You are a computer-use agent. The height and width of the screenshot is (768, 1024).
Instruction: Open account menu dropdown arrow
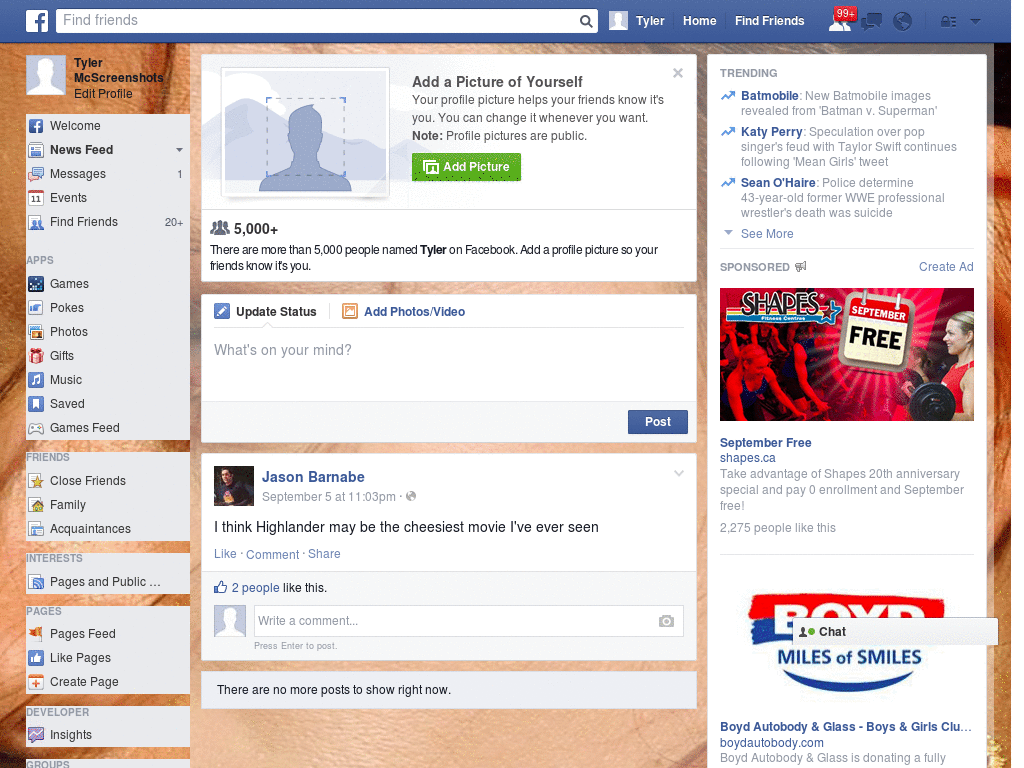click(x=975, y=22)
